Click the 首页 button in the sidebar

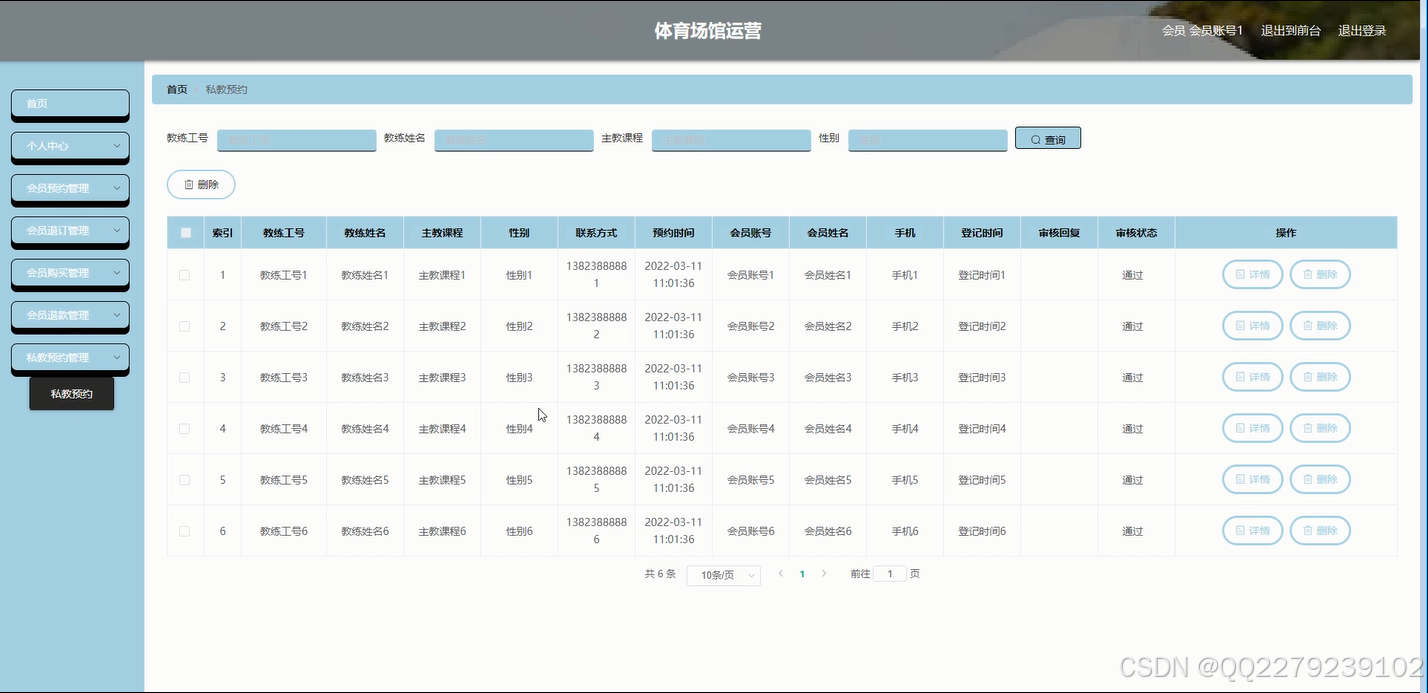coord(70,104)
